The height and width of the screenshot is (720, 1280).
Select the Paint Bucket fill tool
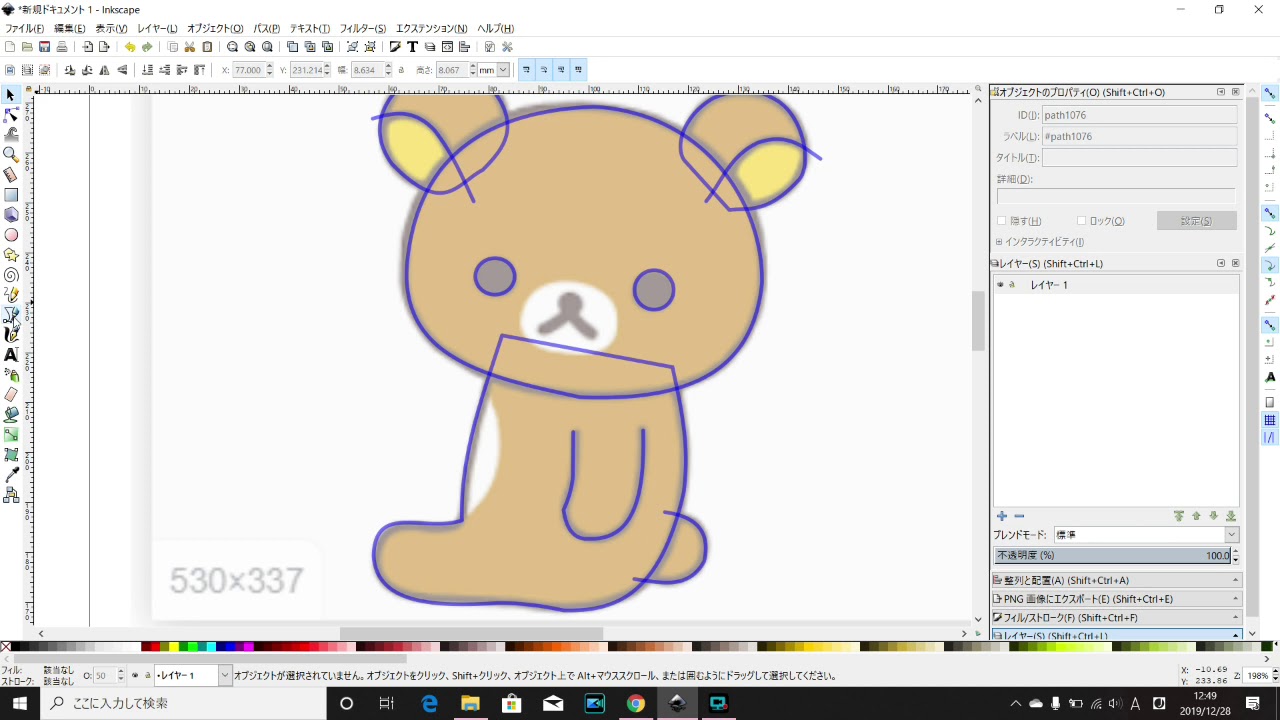11,414
